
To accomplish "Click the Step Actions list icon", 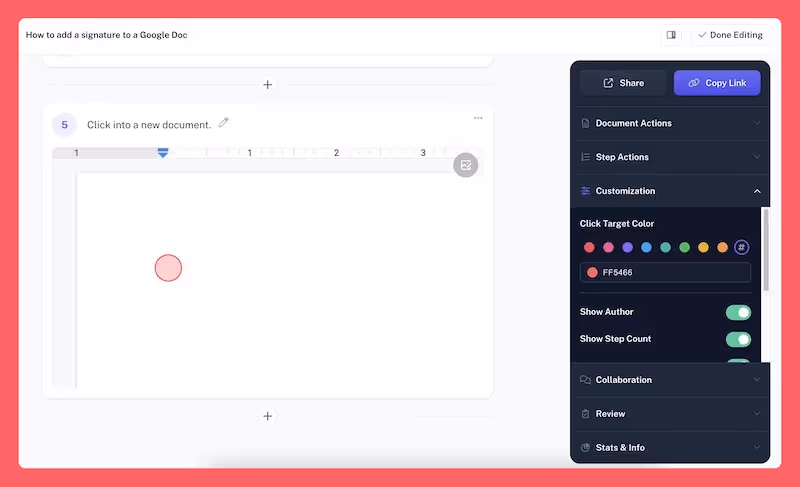I will click(x=585, y=157).
